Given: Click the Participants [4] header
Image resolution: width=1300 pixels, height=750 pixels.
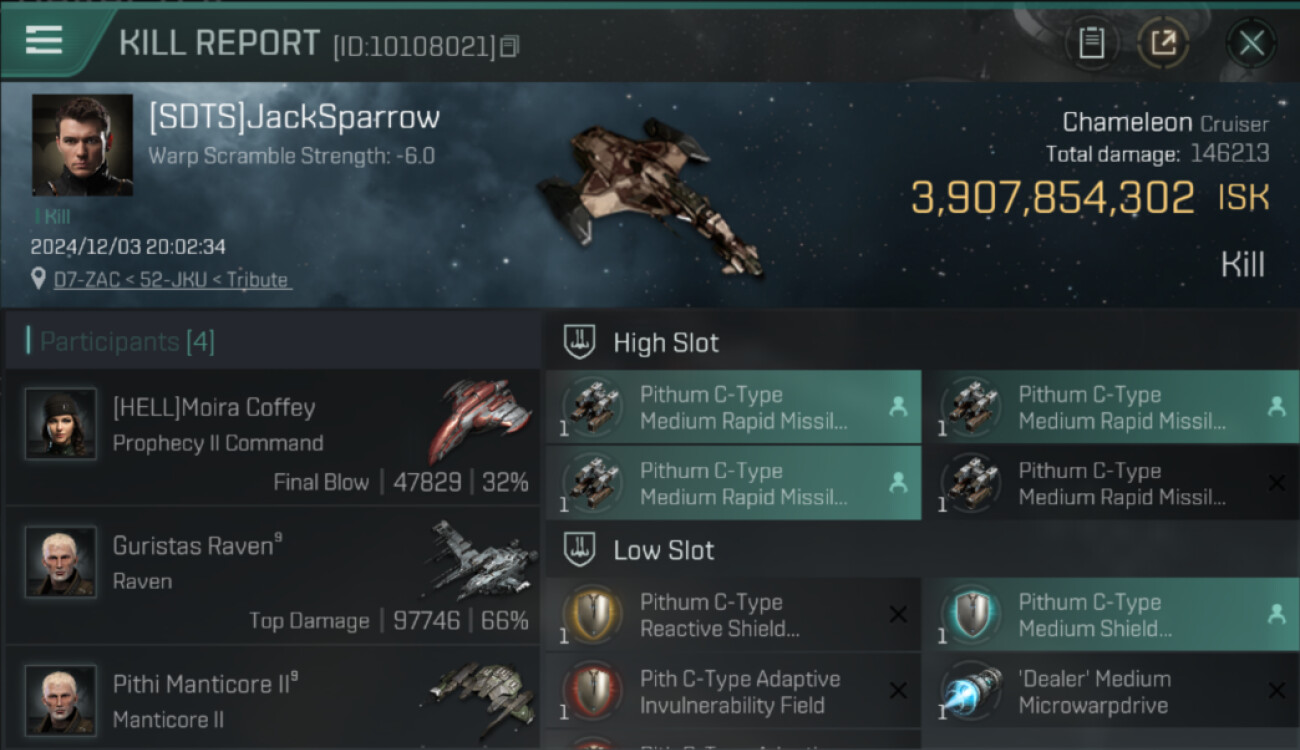Looking at the screenshot, I should click(x=127, y=342).
